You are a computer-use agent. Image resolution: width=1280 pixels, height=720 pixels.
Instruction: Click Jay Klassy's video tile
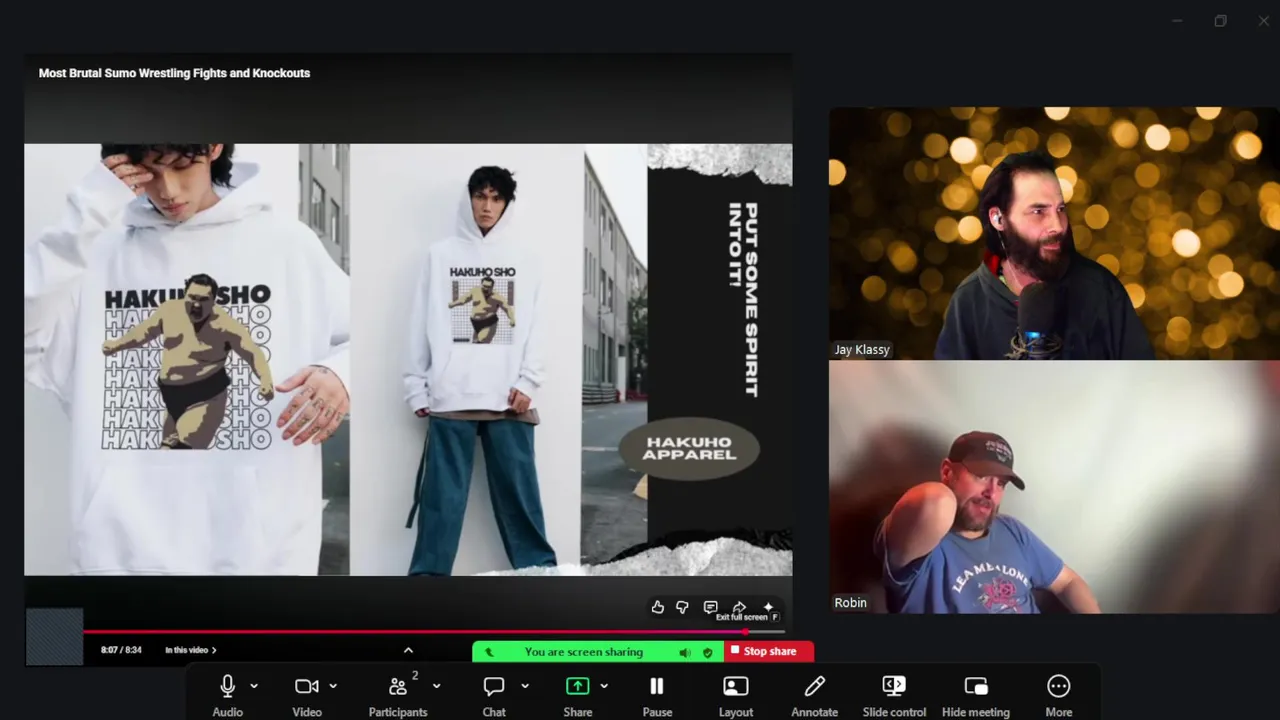coord(1054,233)
